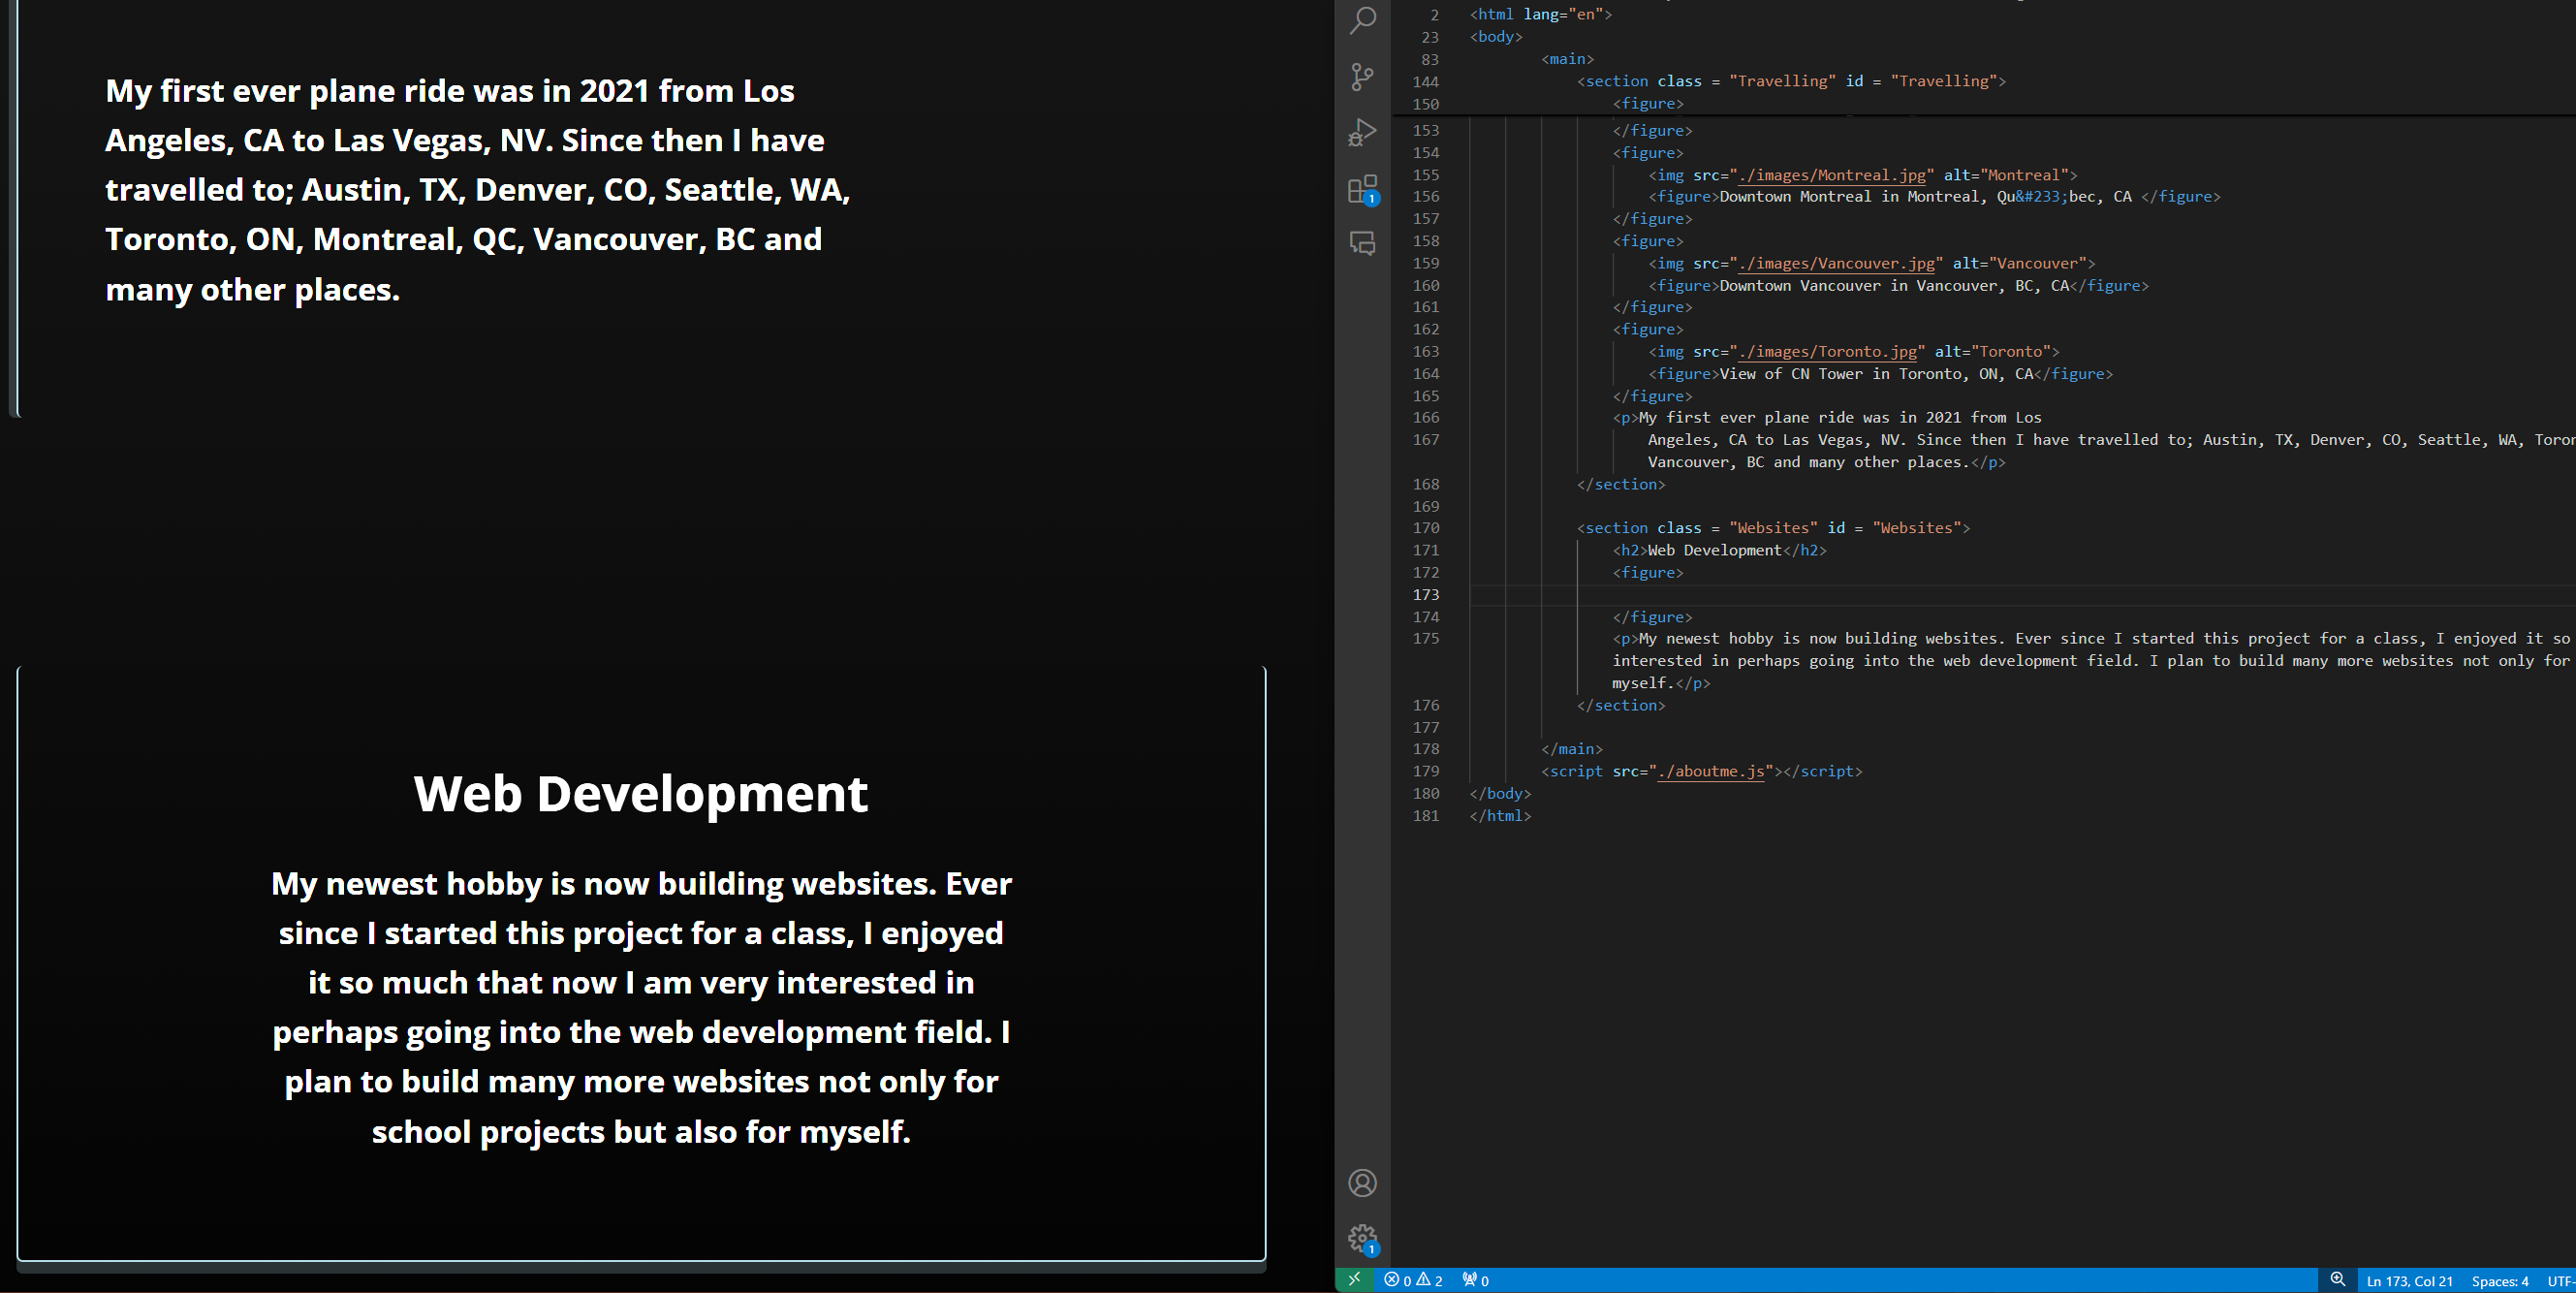This screenshot has height=1293, width=2576.
Task: Click closing section tag on line 176
Action: coord(1621,706)
